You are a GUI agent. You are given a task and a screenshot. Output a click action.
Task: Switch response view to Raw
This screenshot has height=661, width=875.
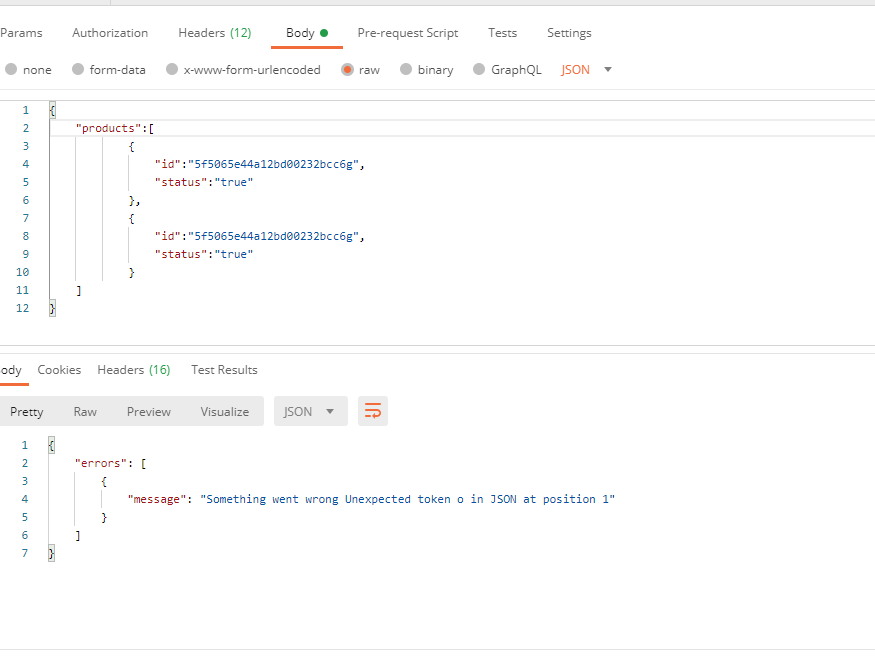coord(85,412)
